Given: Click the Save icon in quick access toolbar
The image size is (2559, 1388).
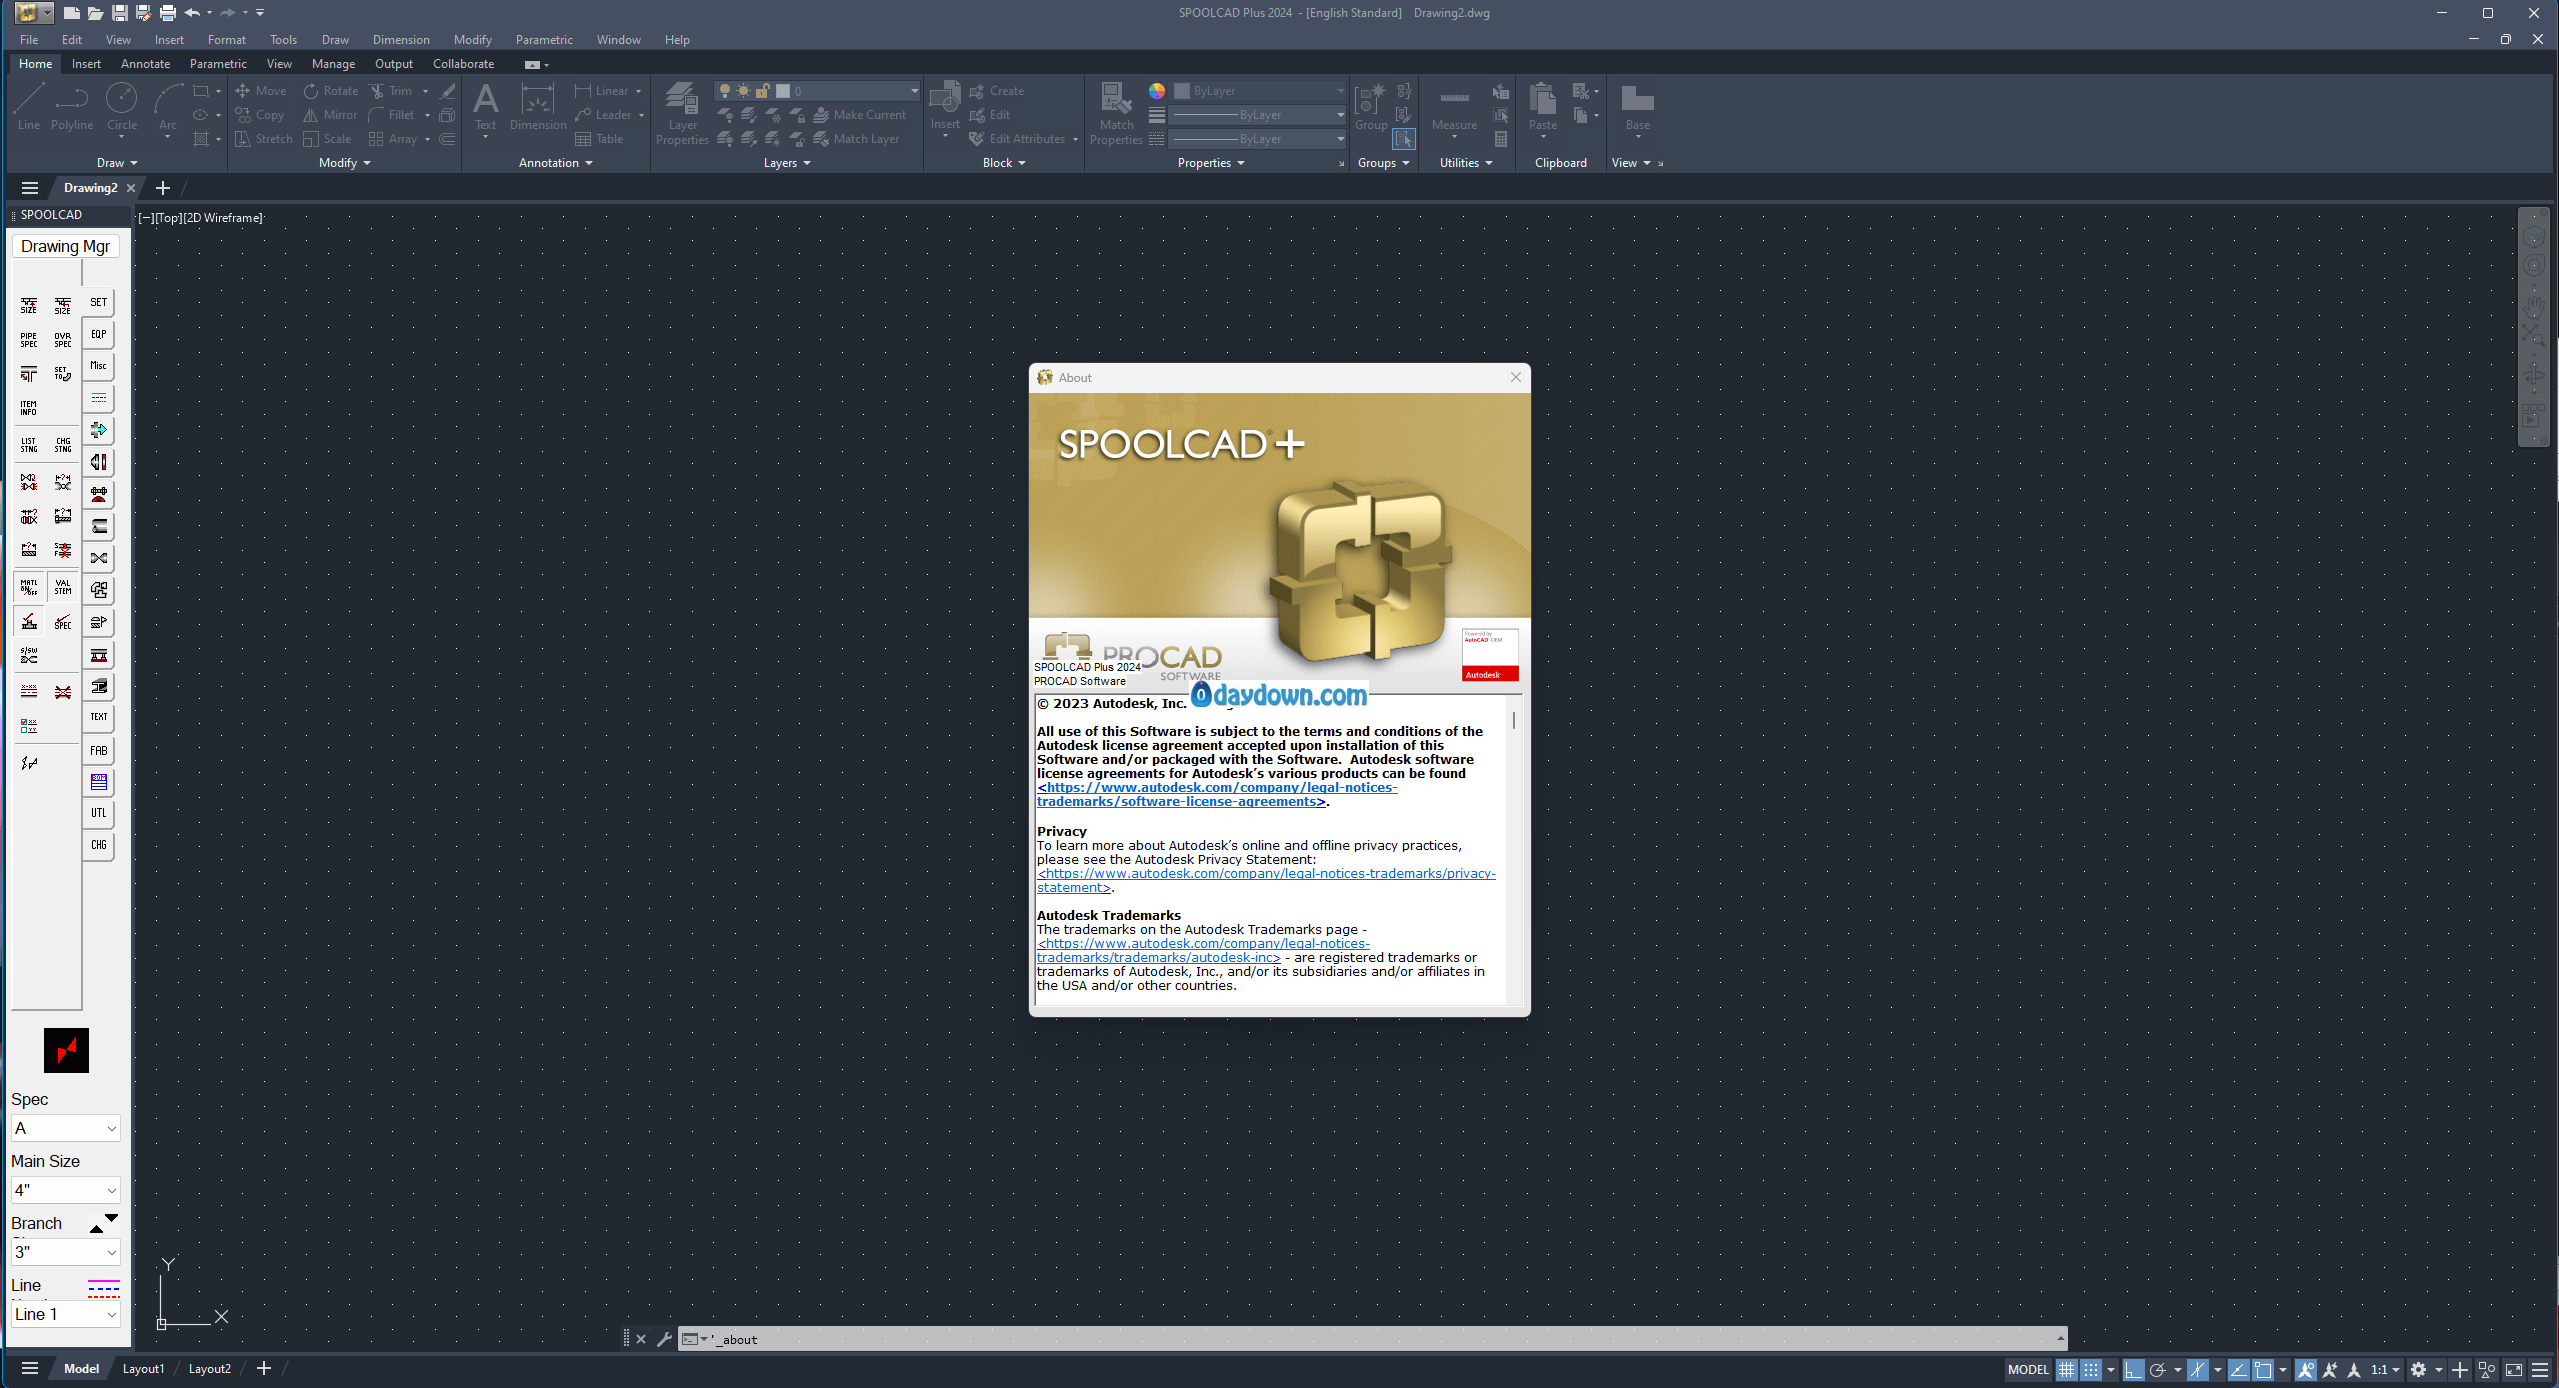Looking at the screenshot, I should click(119, 13).
